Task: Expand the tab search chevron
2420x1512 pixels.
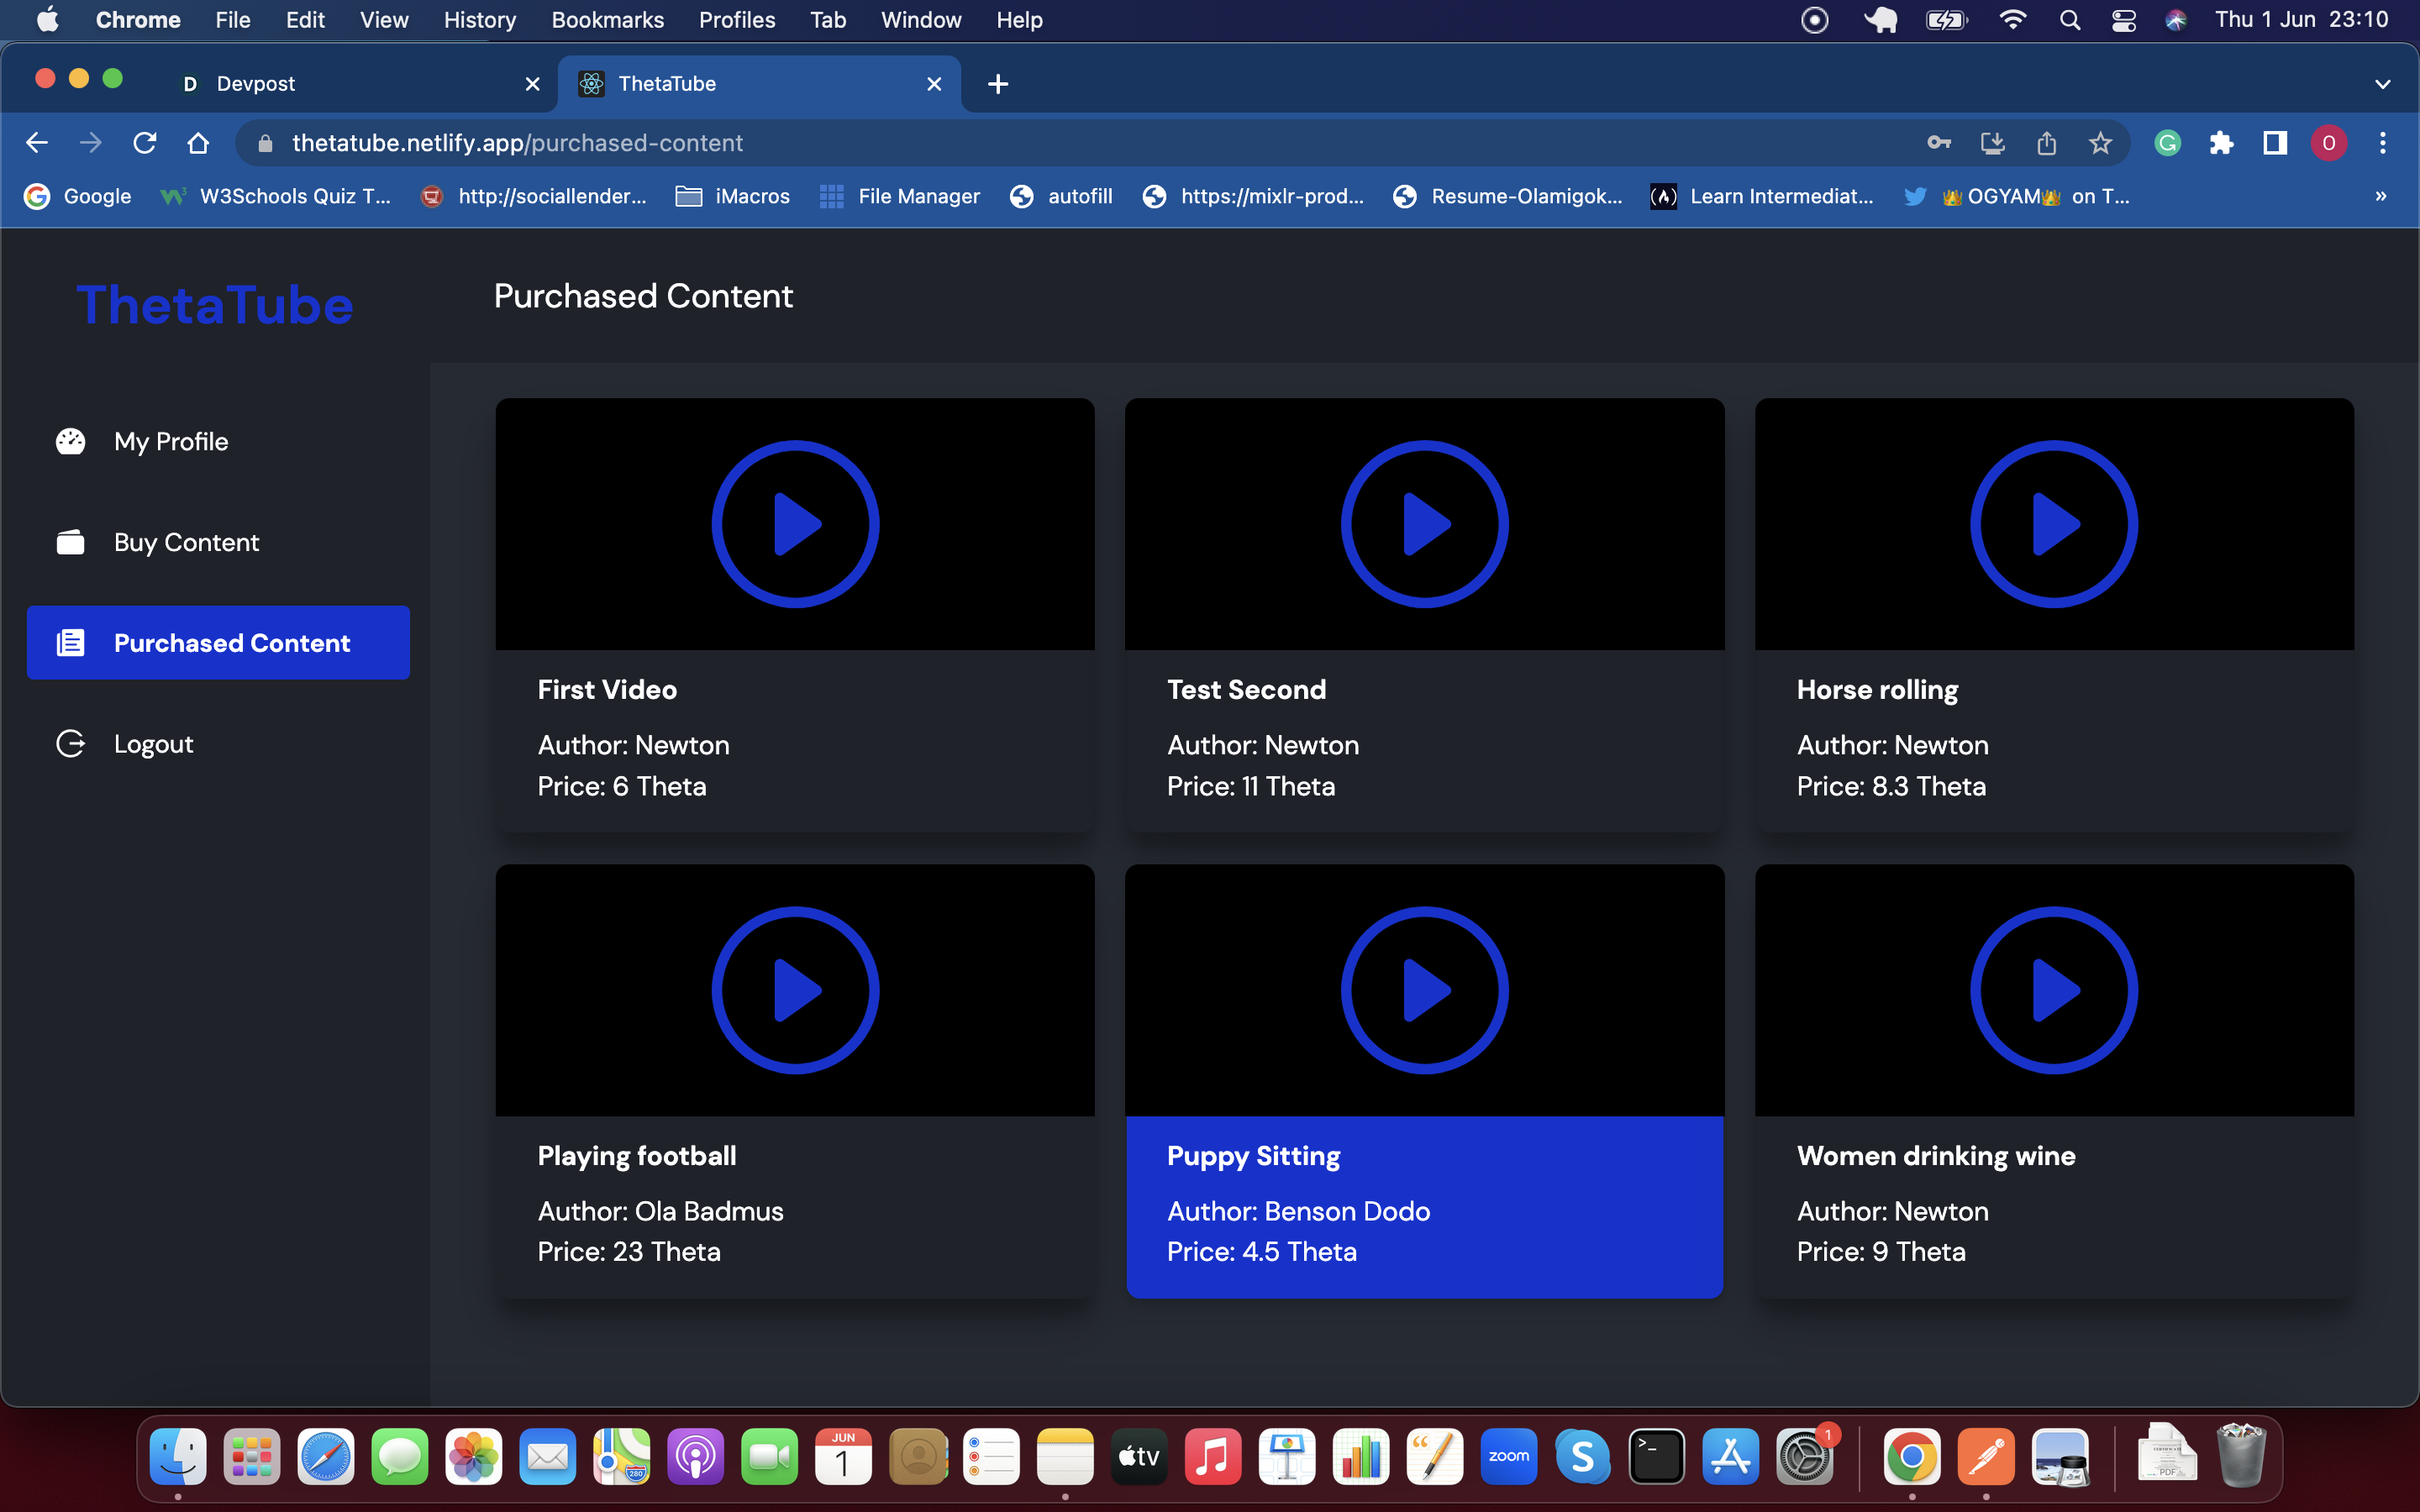Action: [2382, 84]
